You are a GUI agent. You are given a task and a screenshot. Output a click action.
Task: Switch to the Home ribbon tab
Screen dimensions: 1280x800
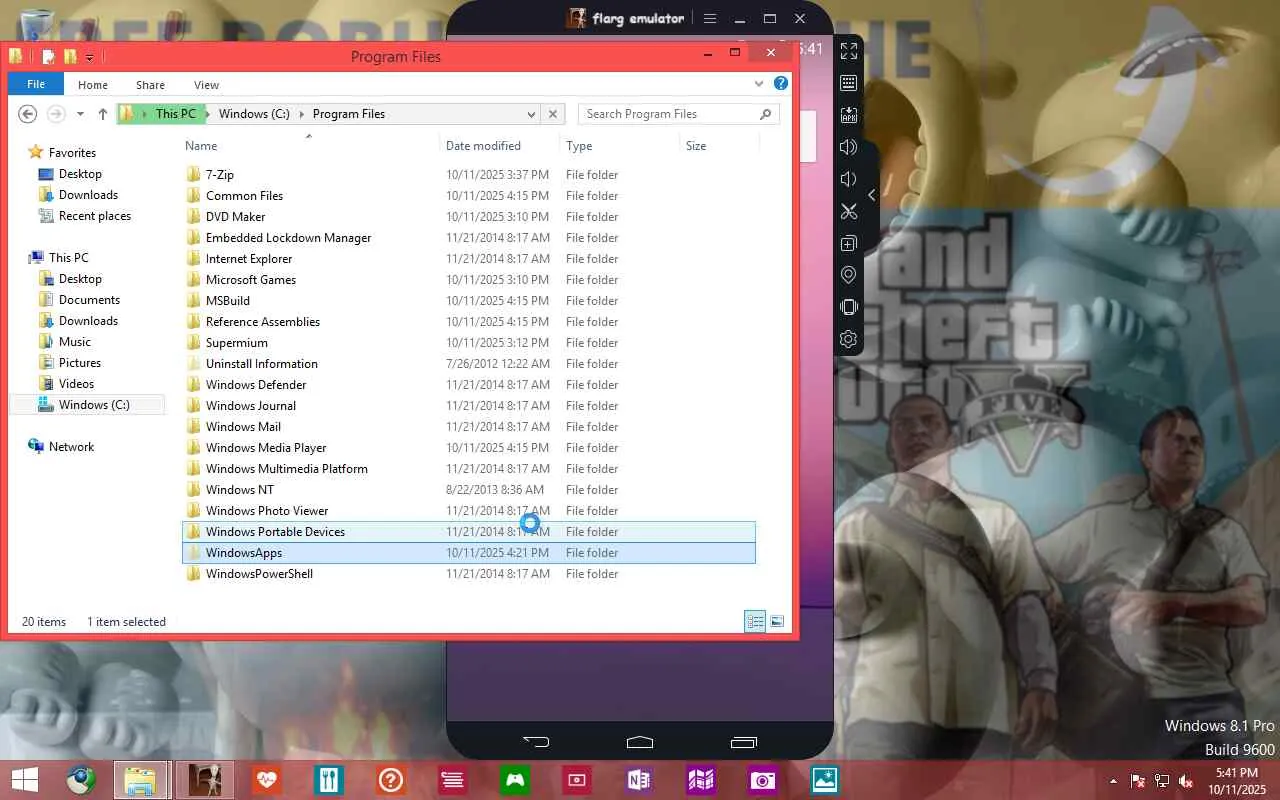click(x=93, y=85)
